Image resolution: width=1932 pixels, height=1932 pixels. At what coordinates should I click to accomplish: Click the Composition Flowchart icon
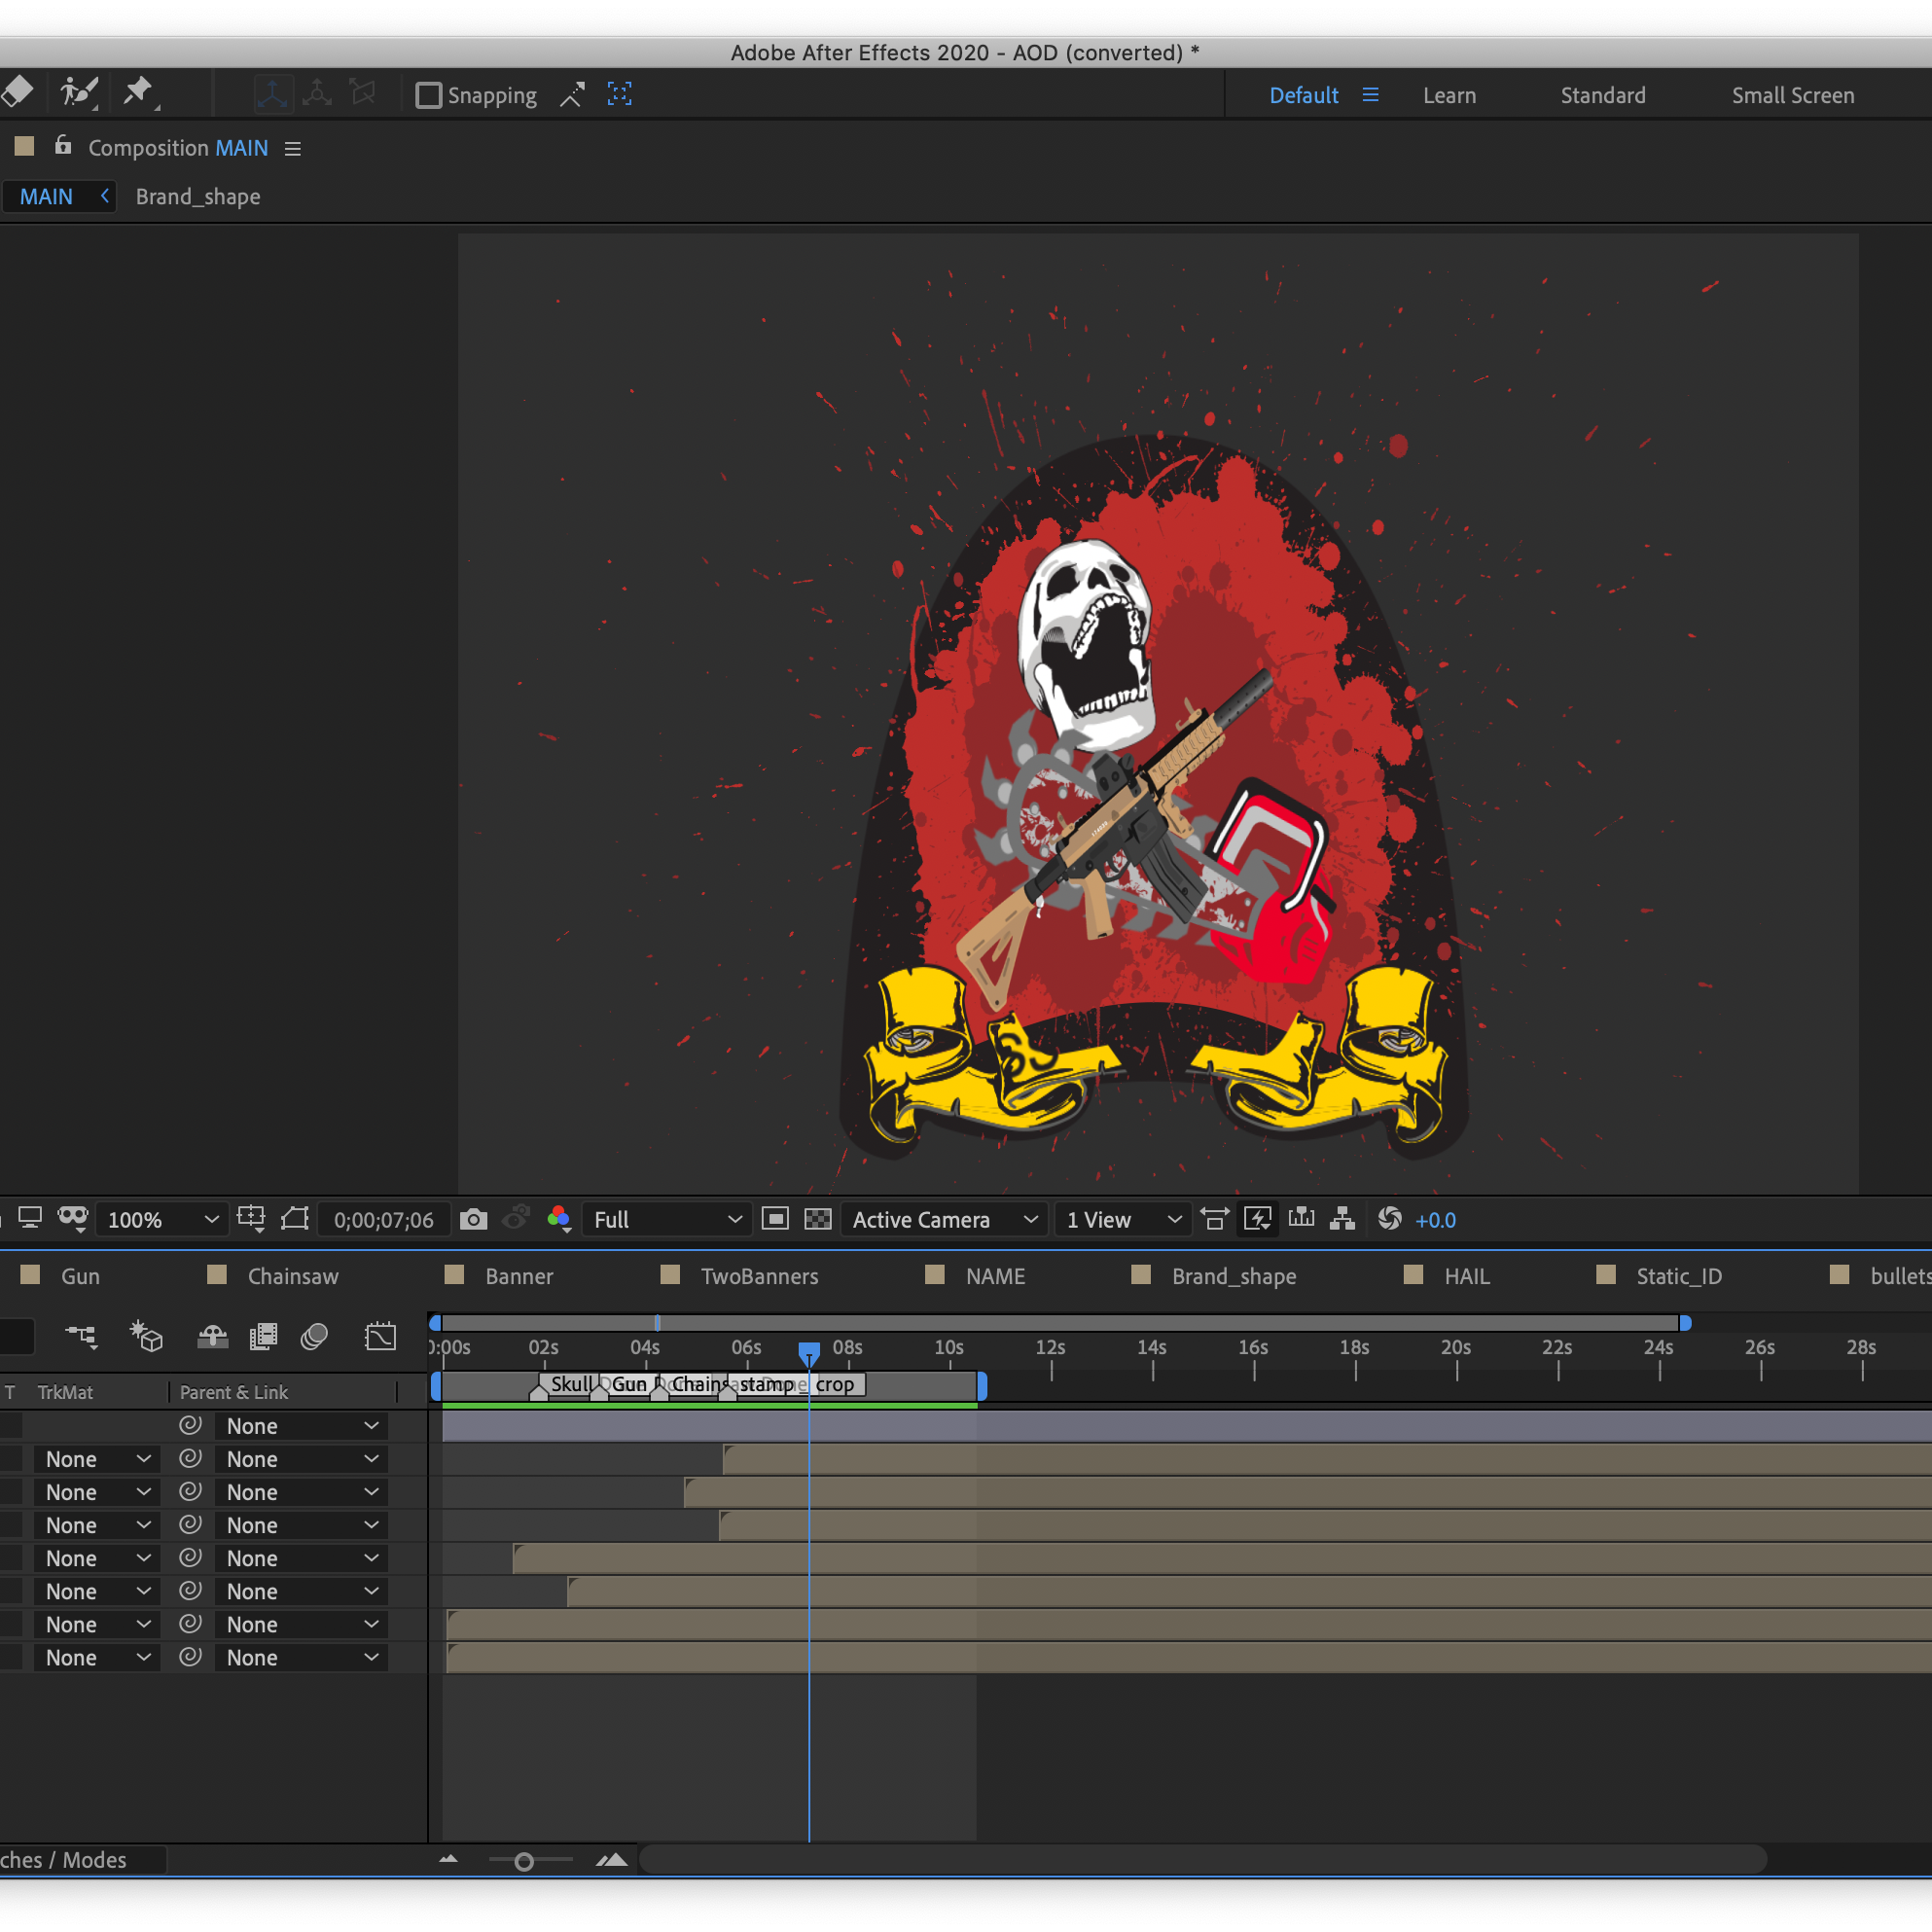(1343, 1219)
